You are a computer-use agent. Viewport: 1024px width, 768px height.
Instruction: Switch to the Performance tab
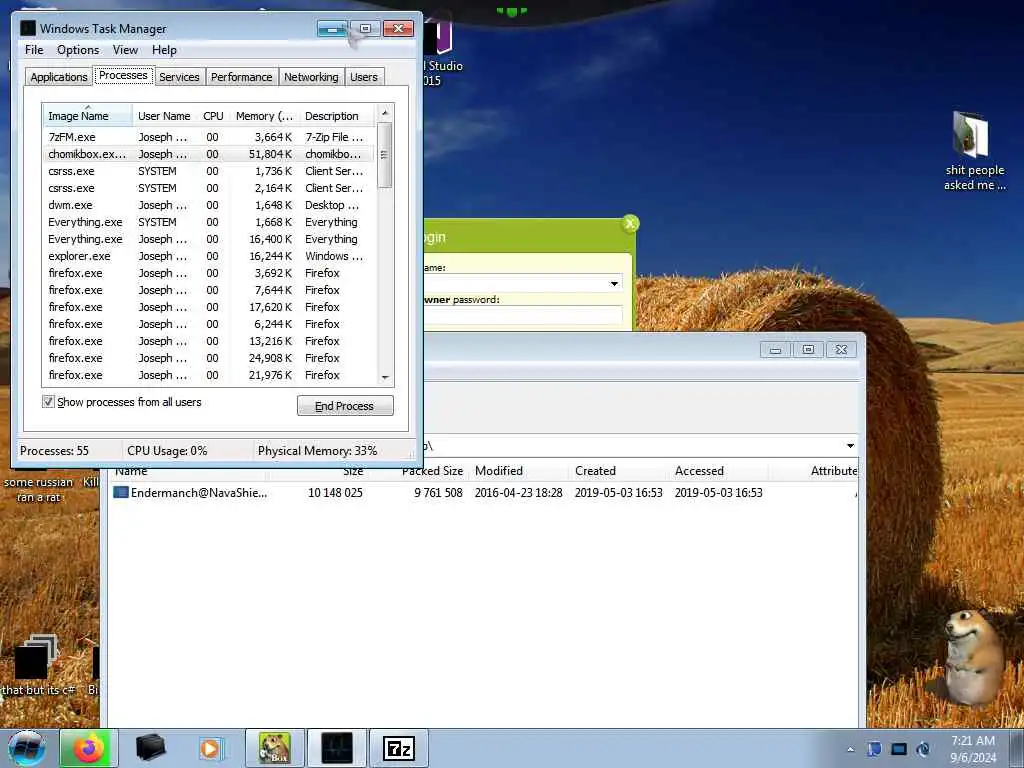point(241,77)
